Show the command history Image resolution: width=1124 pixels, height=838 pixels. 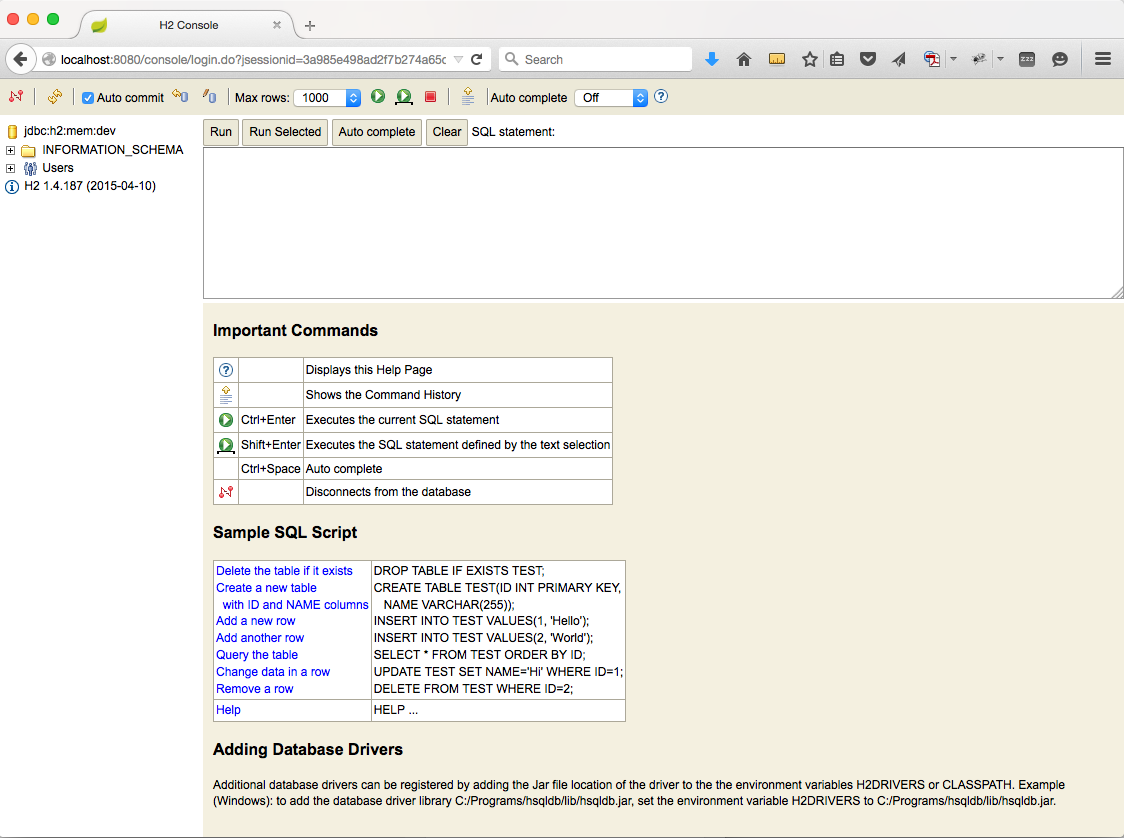pos(469,96)
